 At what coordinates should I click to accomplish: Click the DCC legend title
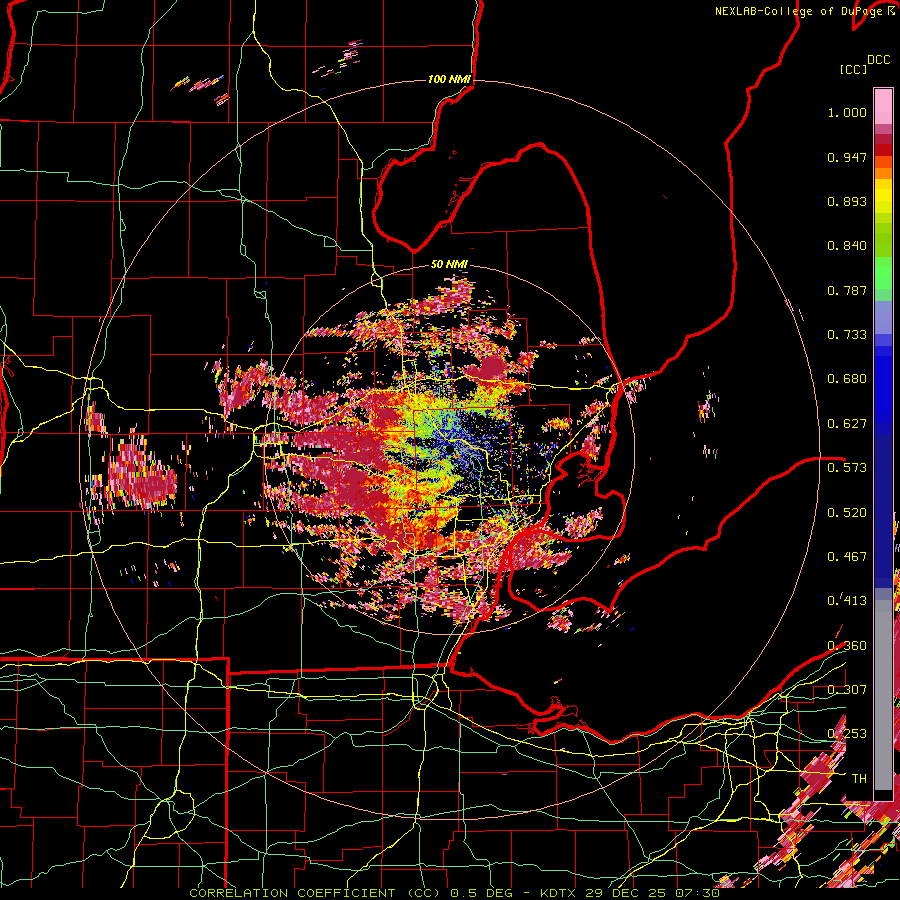tap(878, 60)
